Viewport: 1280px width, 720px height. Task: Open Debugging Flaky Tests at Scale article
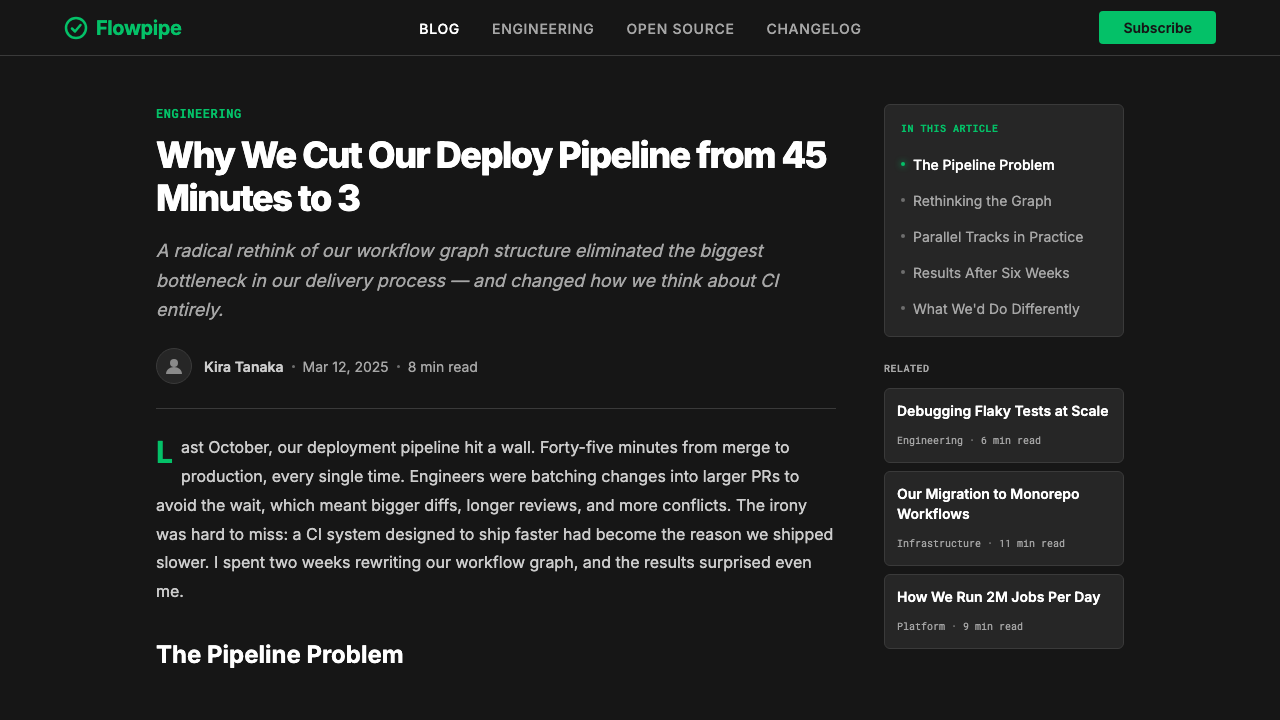1004,425
